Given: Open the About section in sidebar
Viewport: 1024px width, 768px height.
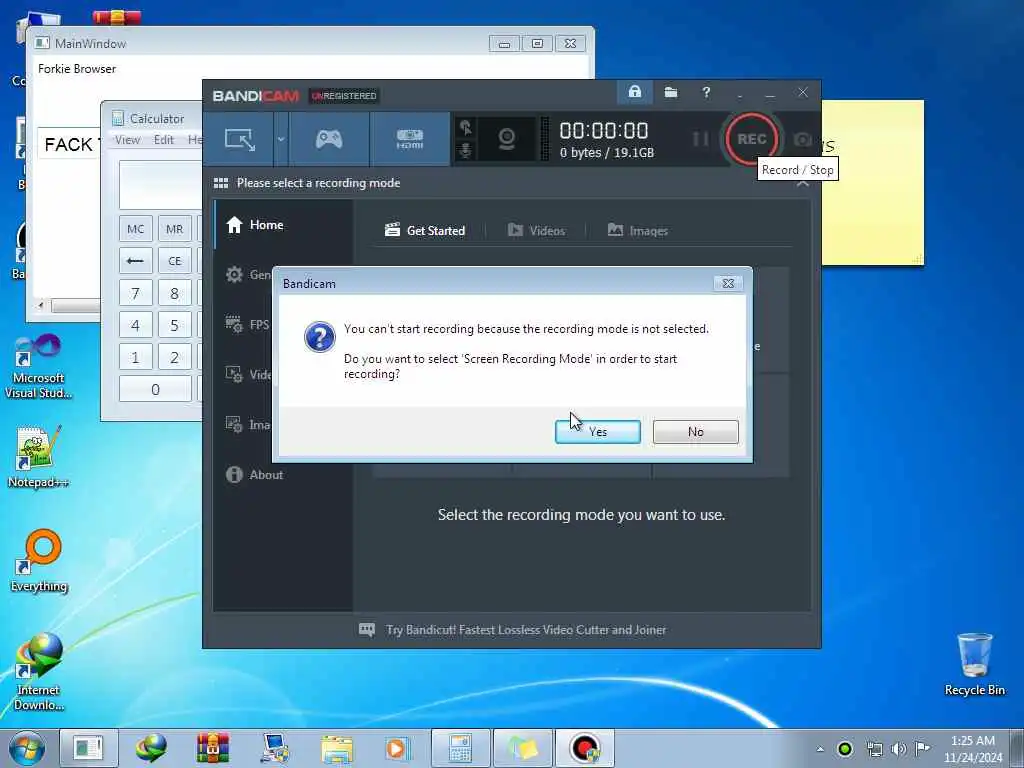Looking at the screenshot, I should click(283, 475).
